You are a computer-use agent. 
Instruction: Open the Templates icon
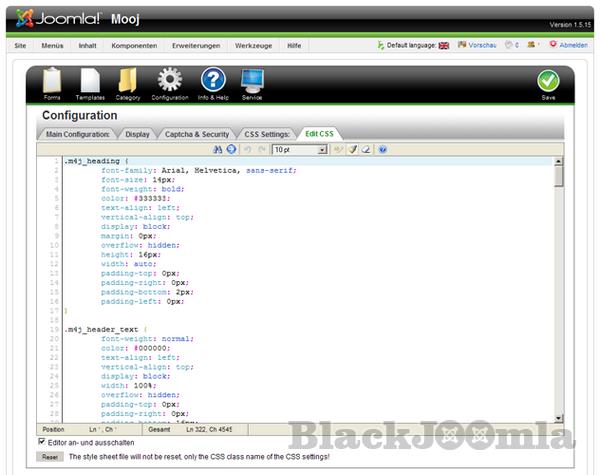click(90, 82)
